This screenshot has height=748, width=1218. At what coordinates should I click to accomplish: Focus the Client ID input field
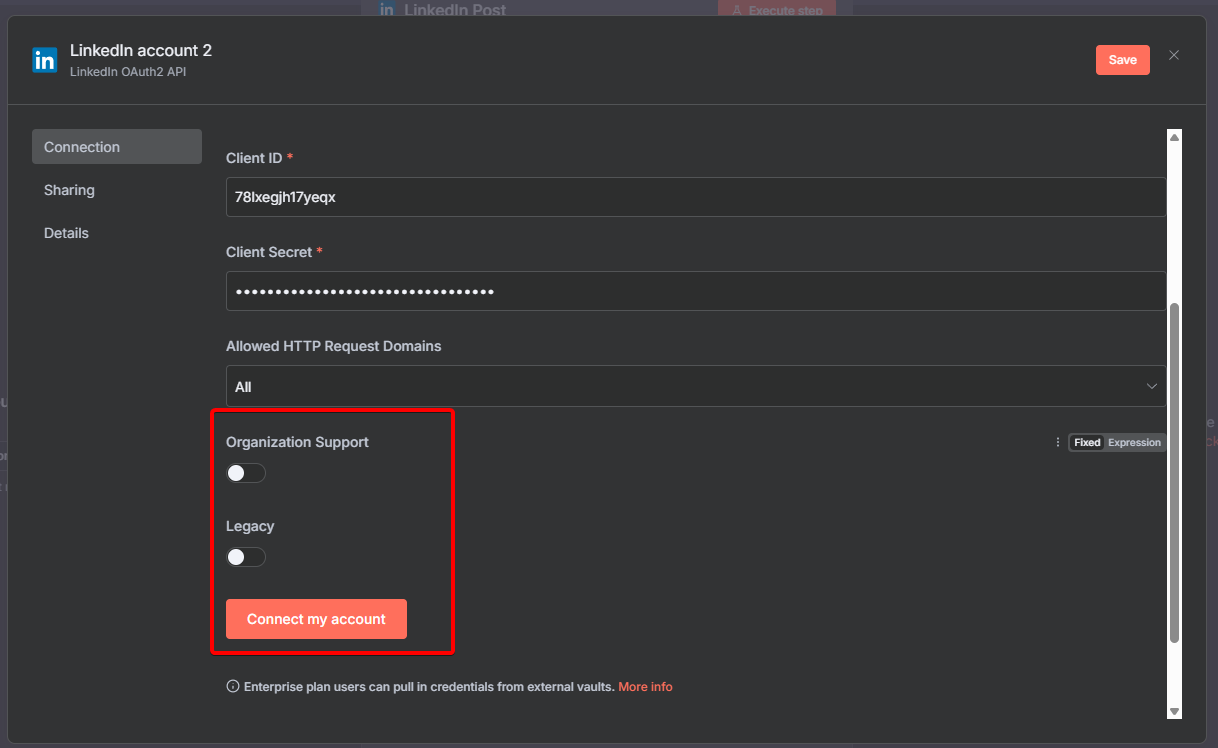pyautogui.click(x=695, y=197)
